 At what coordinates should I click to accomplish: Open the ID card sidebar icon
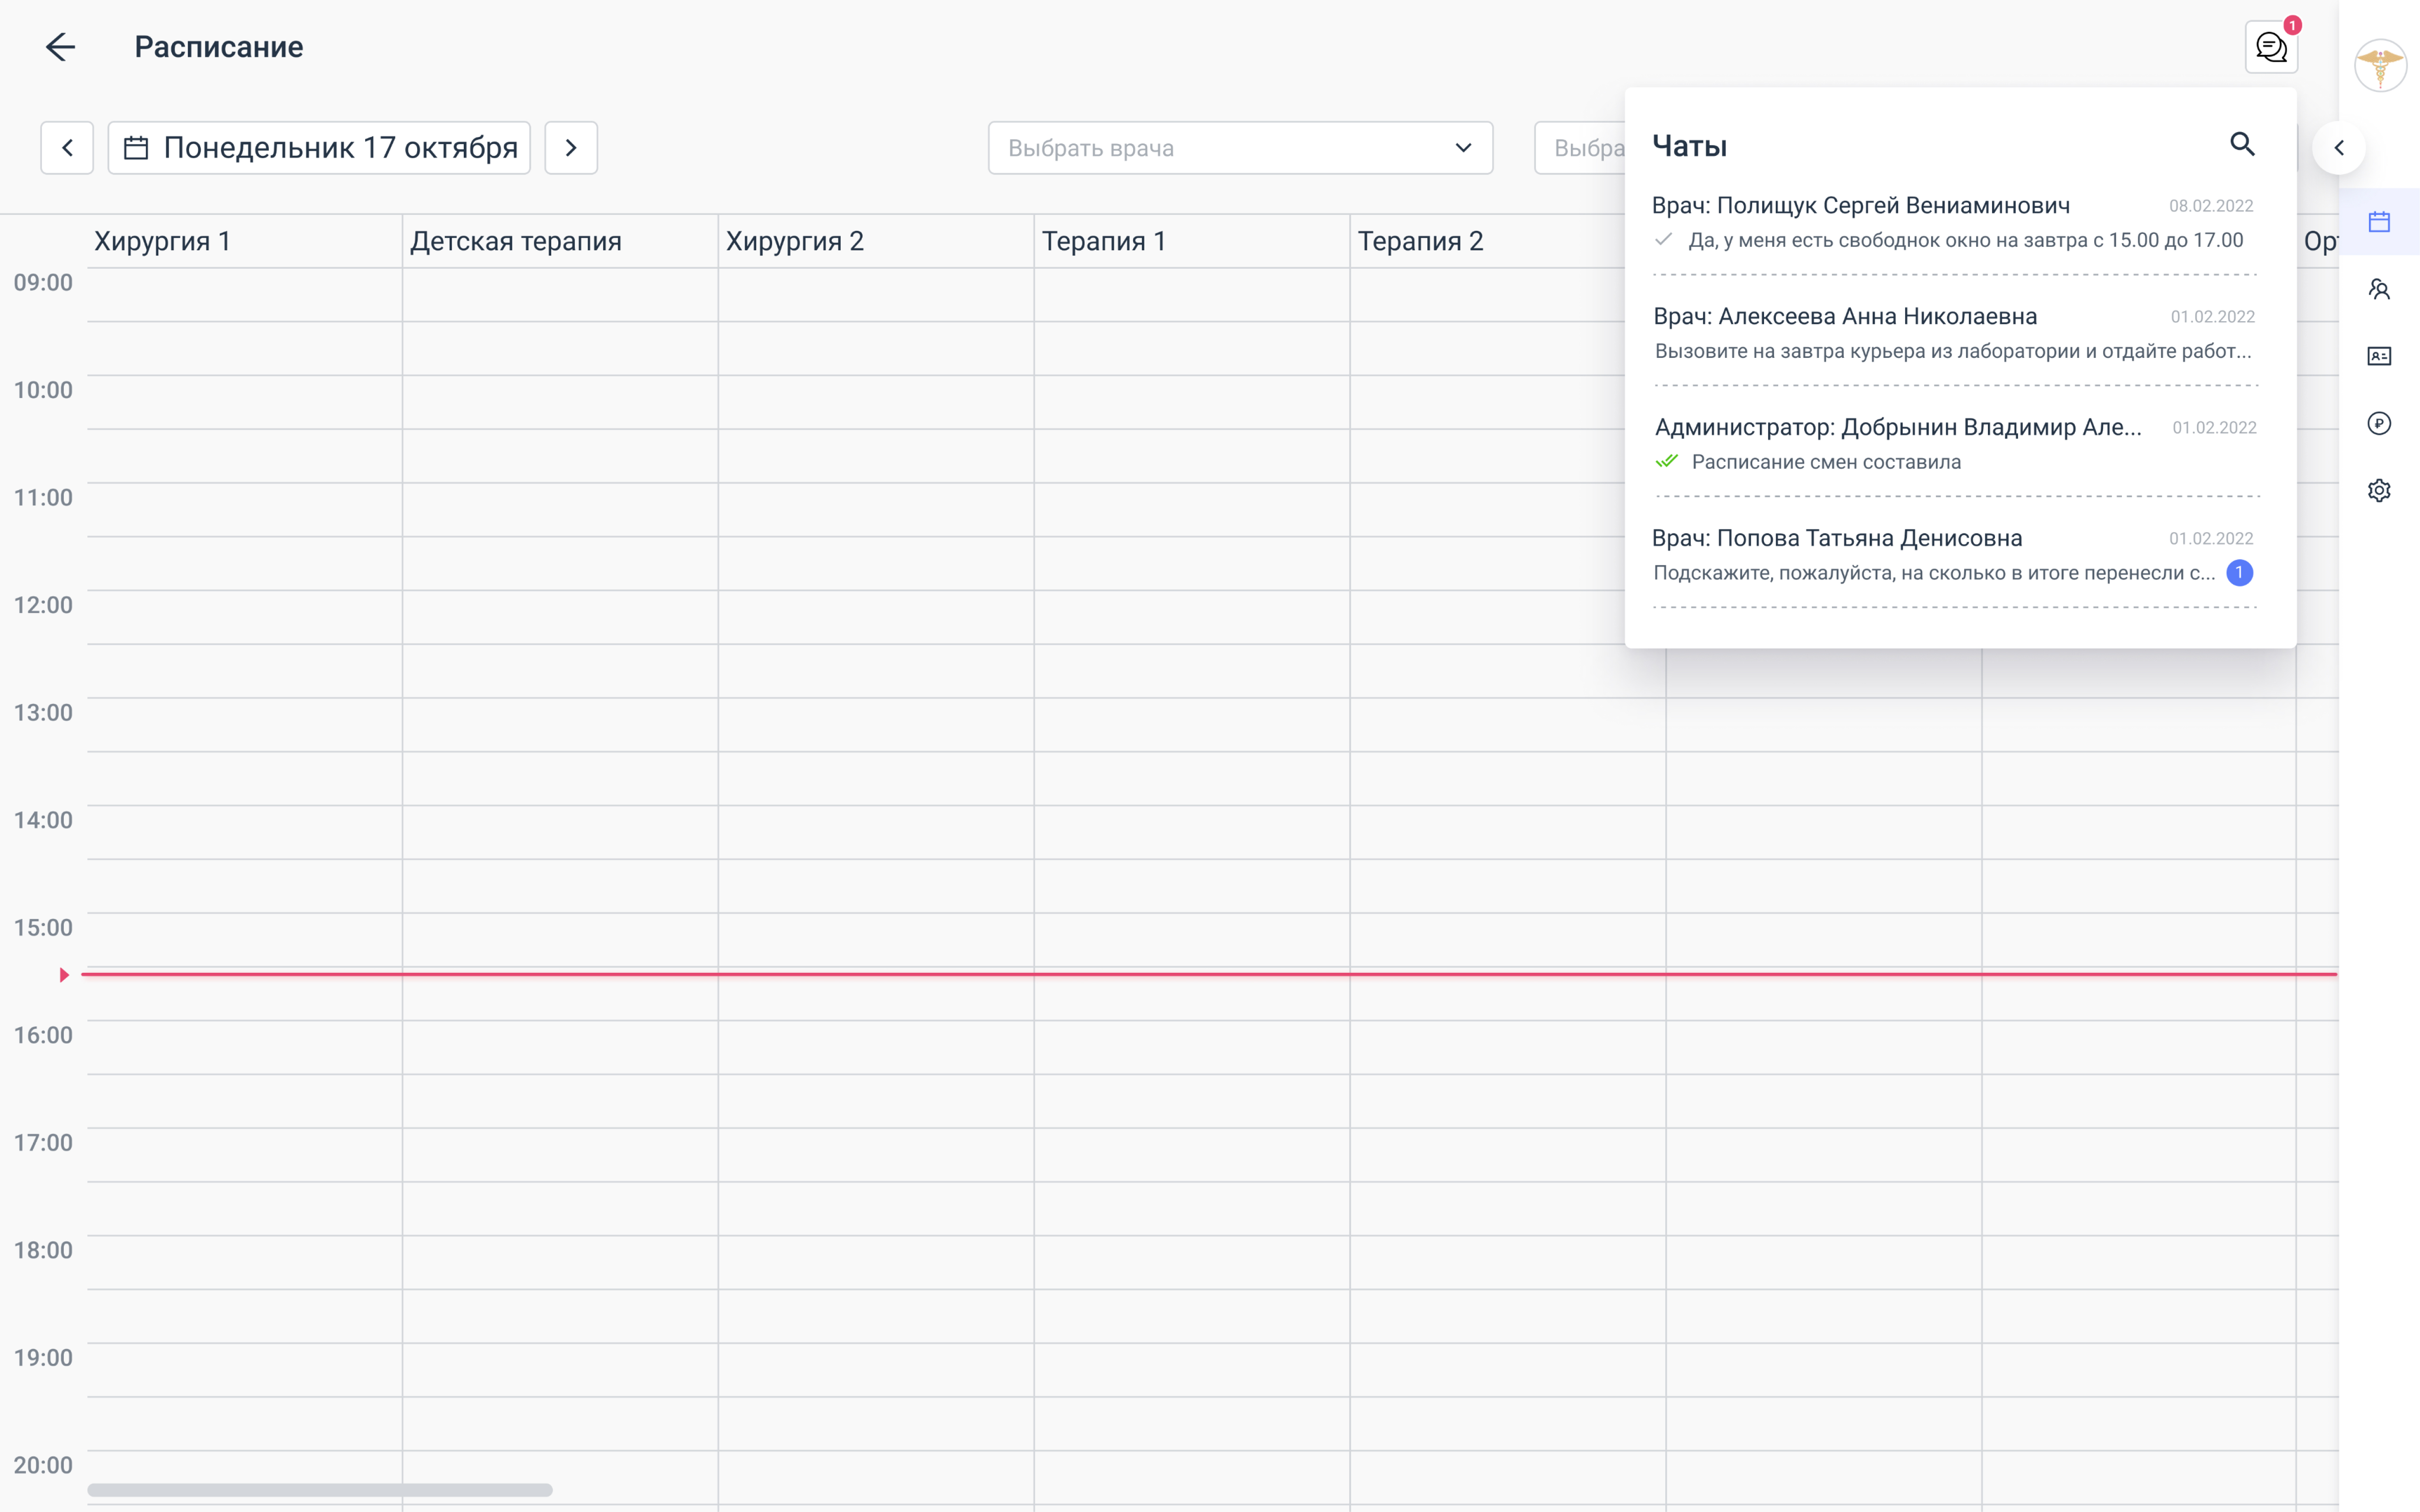(x=2379, y=356)
